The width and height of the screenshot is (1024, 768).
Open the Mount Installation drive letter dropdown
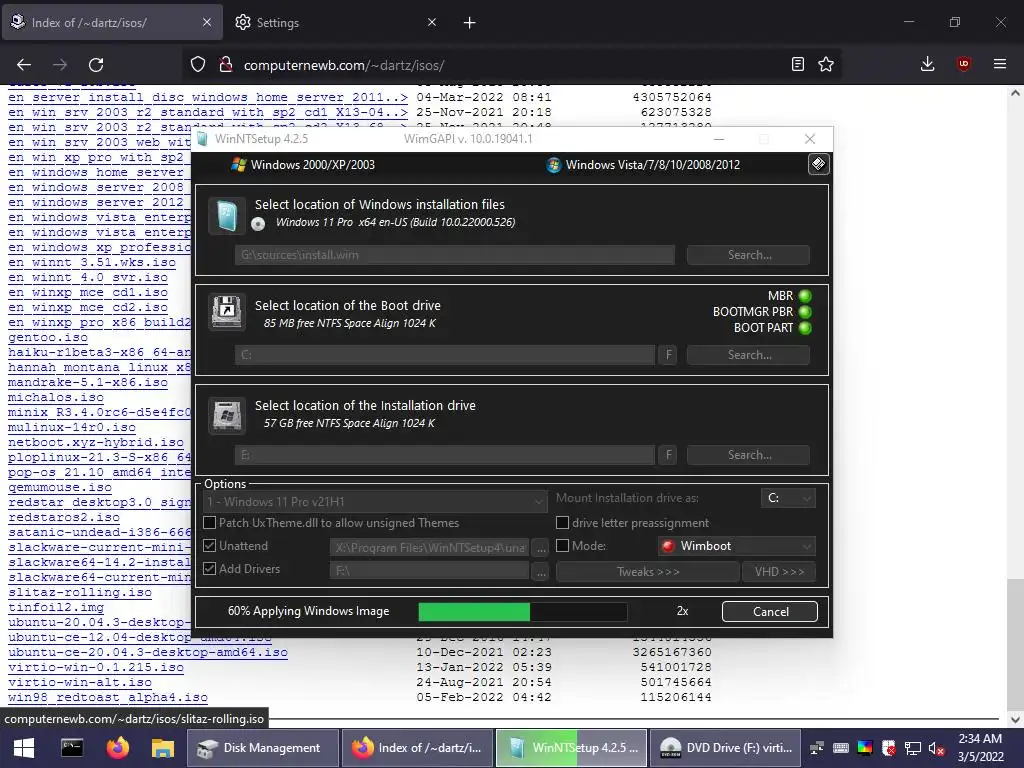788,498
